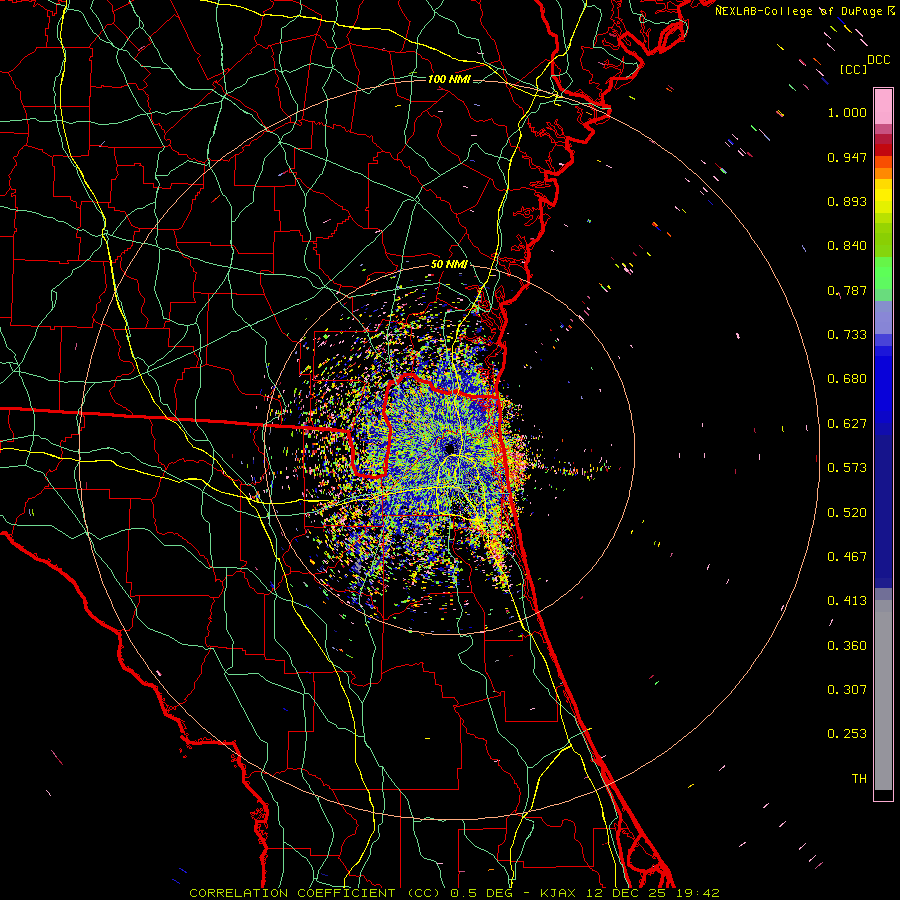Click the DCC product label

coord(879,60)
